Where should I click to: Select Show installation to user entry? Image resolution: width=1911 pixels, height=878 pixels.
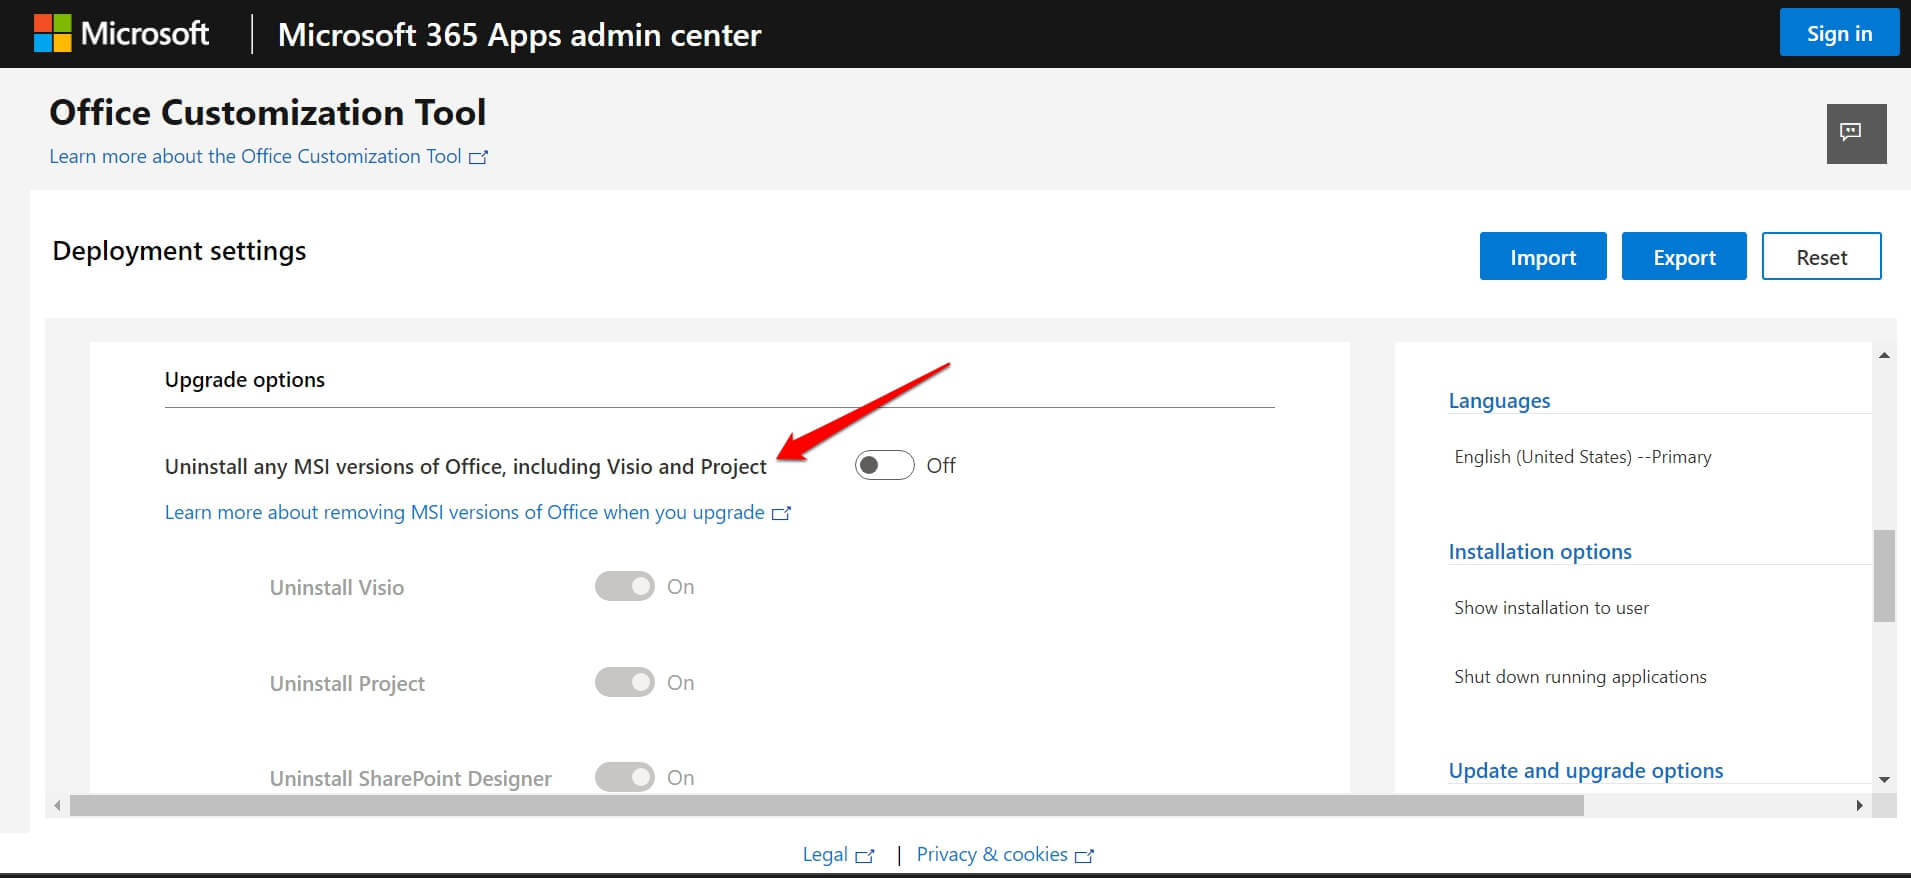[x=1551, y=608]
